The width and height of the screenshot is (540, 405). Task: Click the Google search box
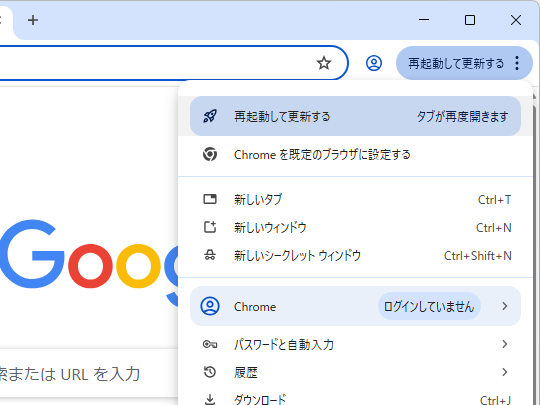tap(89, 374)
